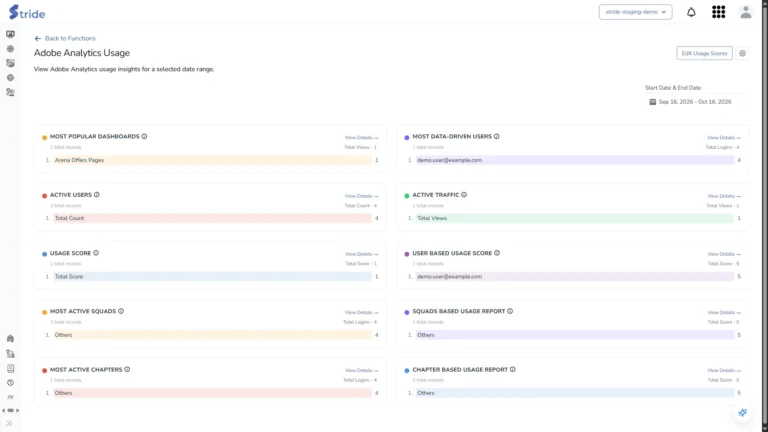The image size is (768, 432).
Task: View Details for Most Data-Driven Users
Action: (x=724, y=138)
